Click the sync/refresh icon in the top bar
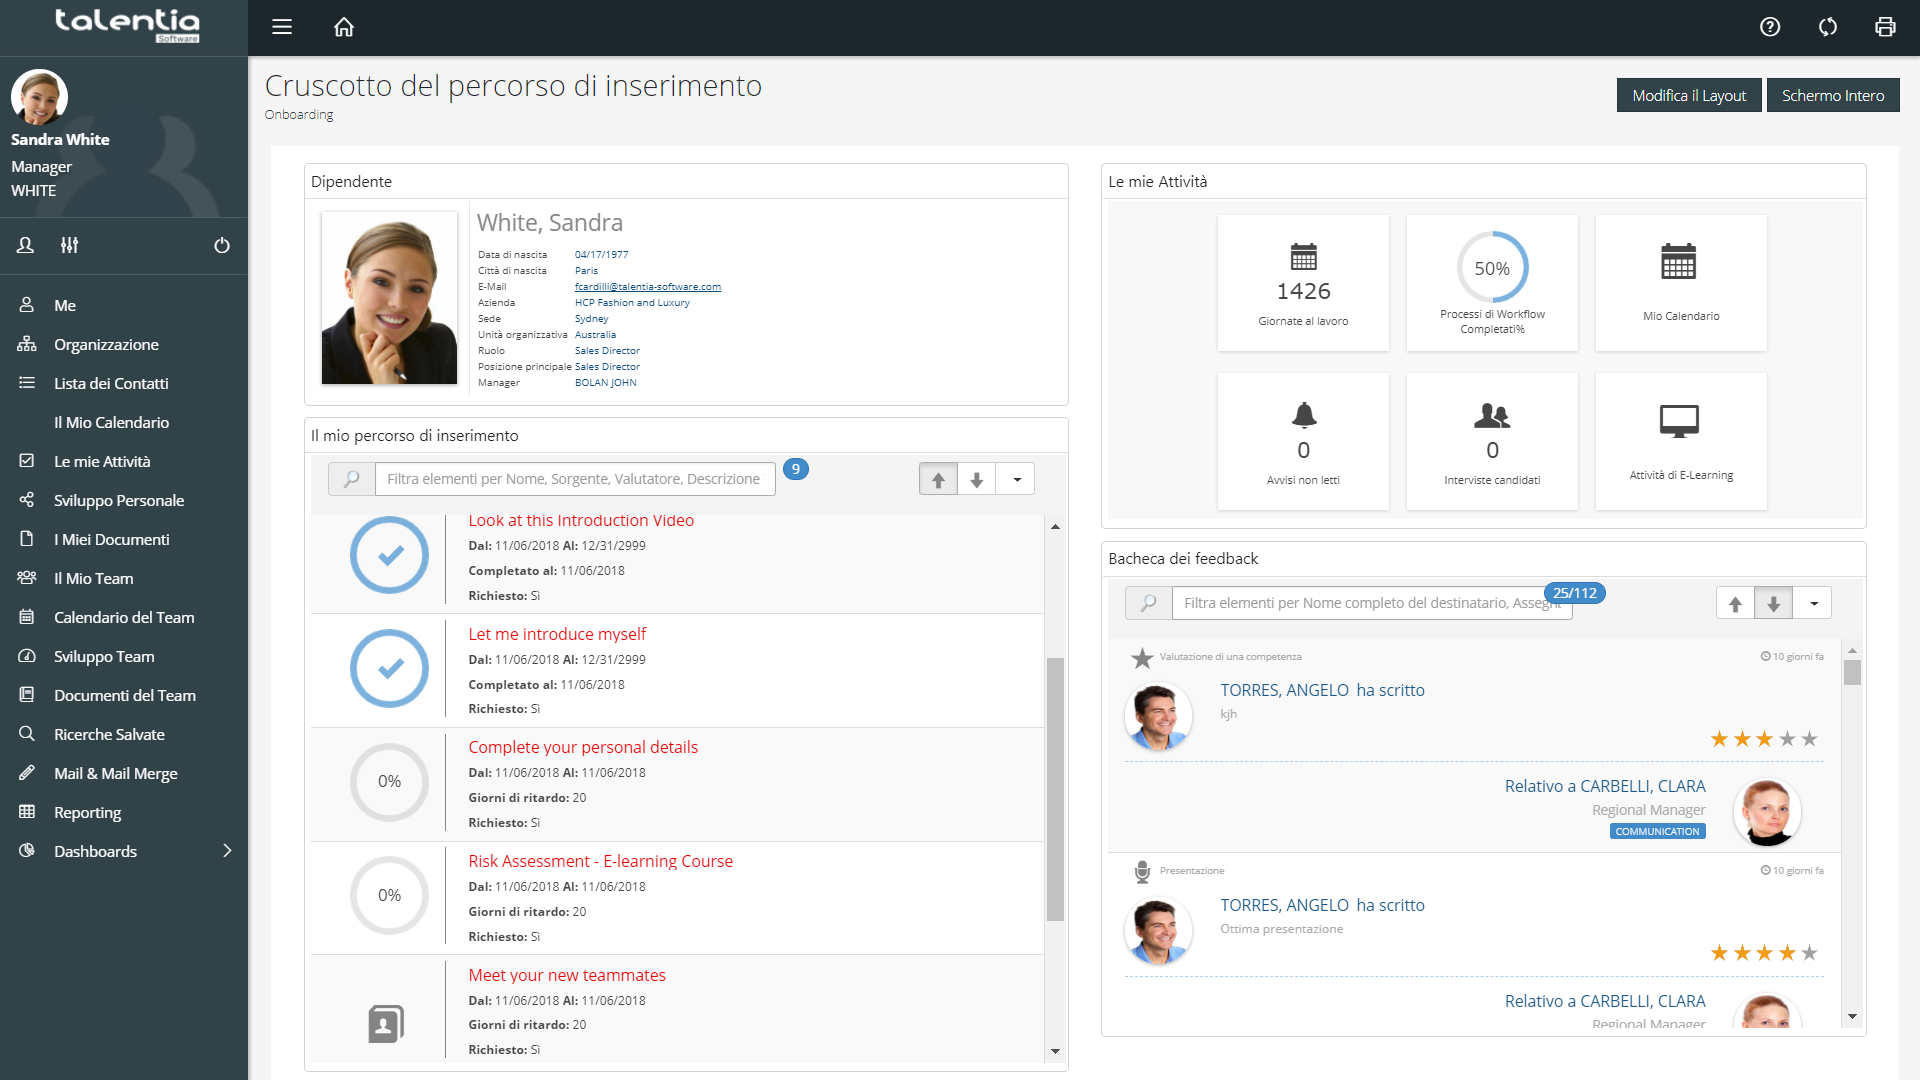This screenshot has height=1080, width=1920. click(x=1827, y=27)
